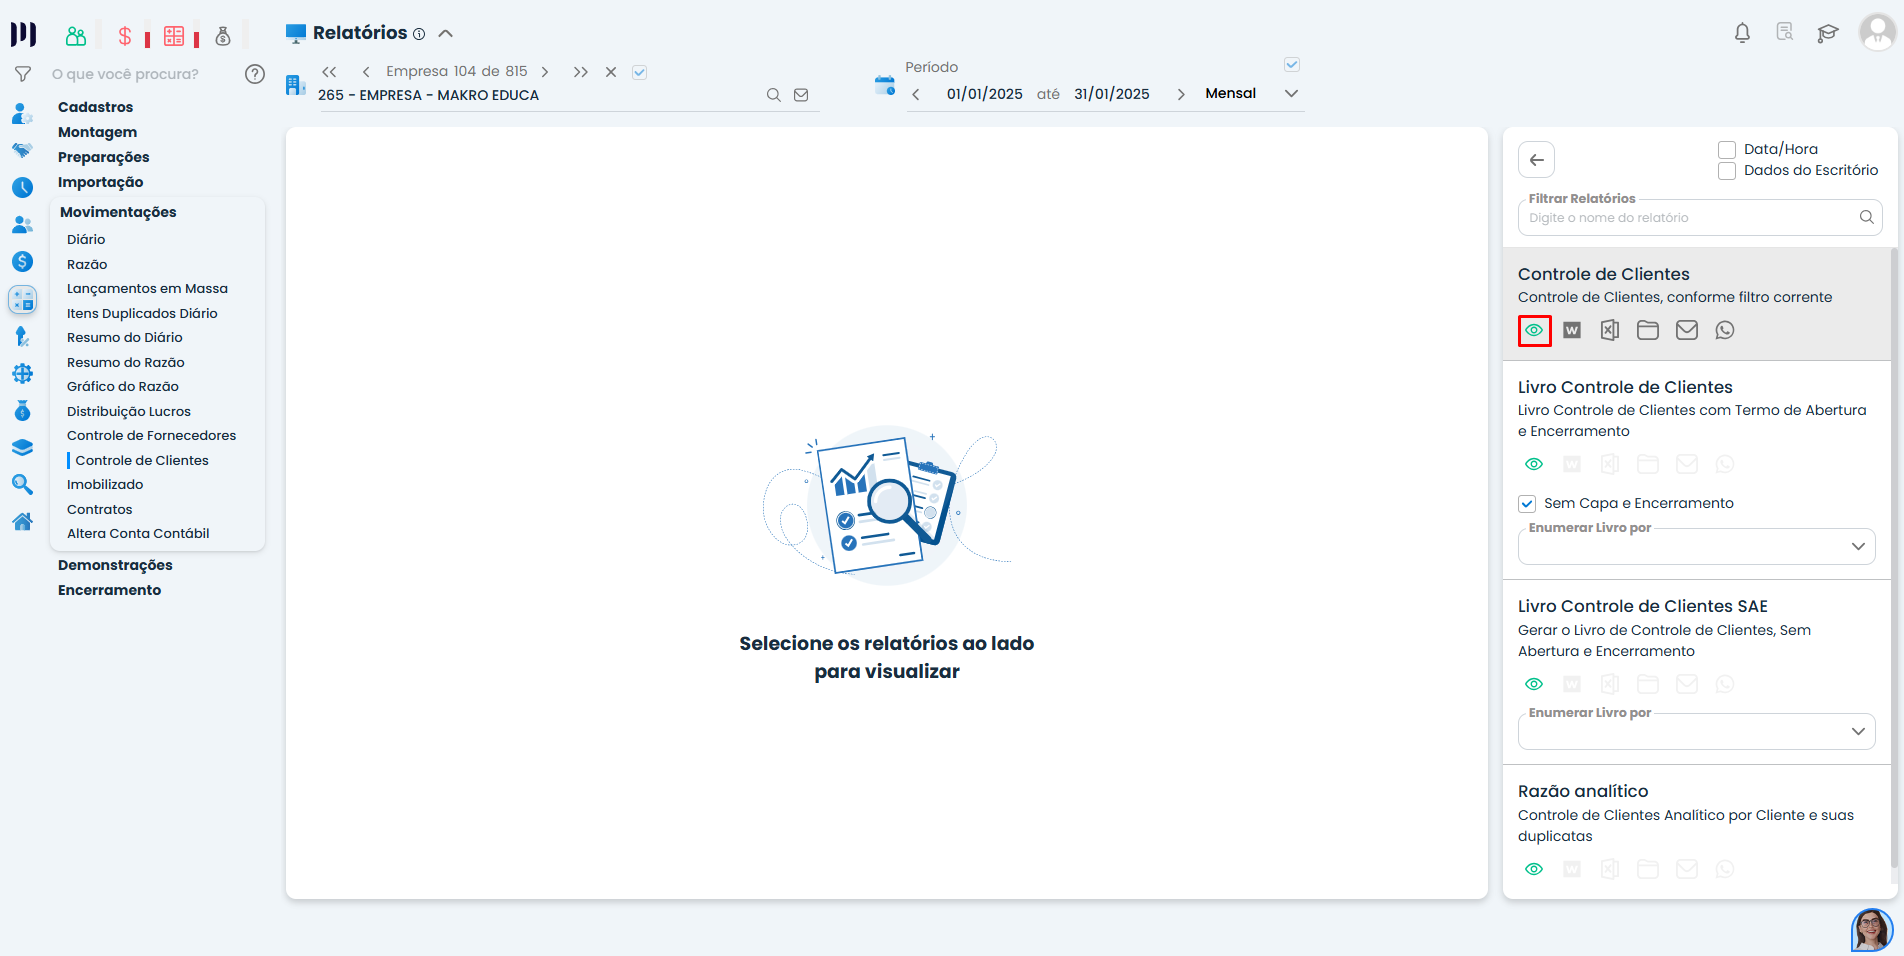Open Enumerar Livro por under Livro SAE

(x=1697, y=732)
